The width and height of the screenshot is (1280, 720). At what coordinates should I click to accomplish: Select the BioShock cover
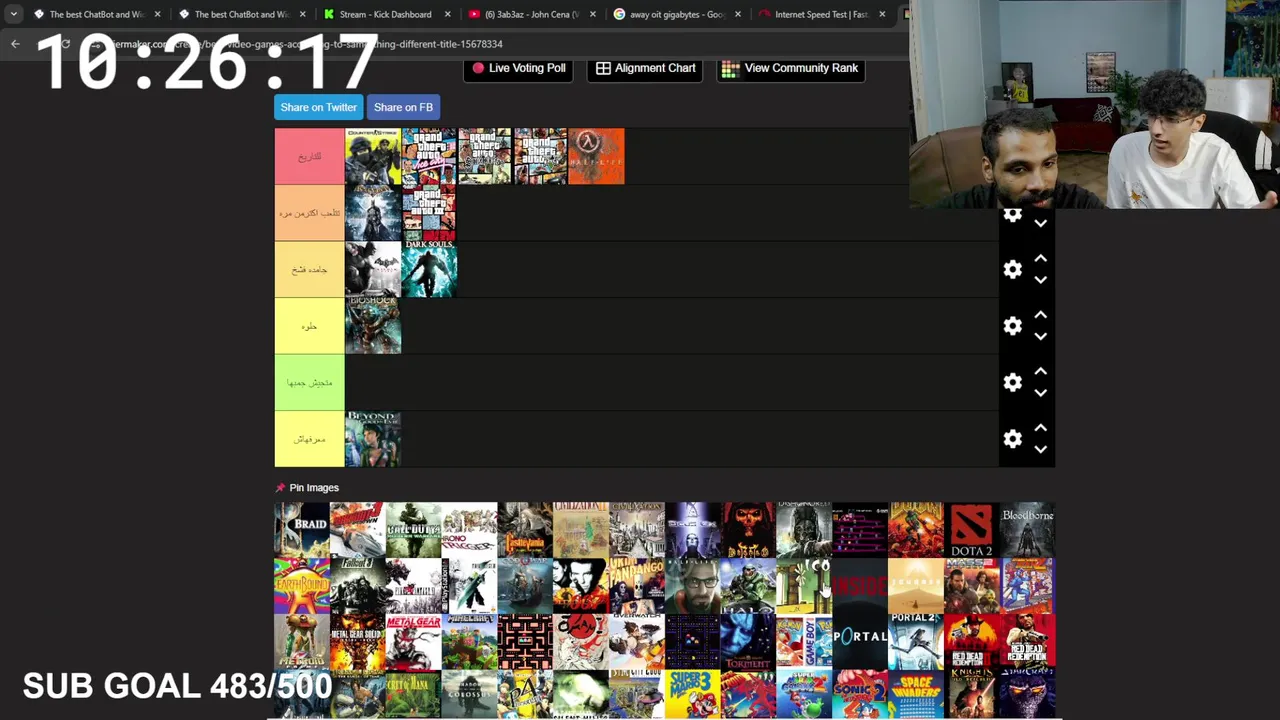[373, 326]
